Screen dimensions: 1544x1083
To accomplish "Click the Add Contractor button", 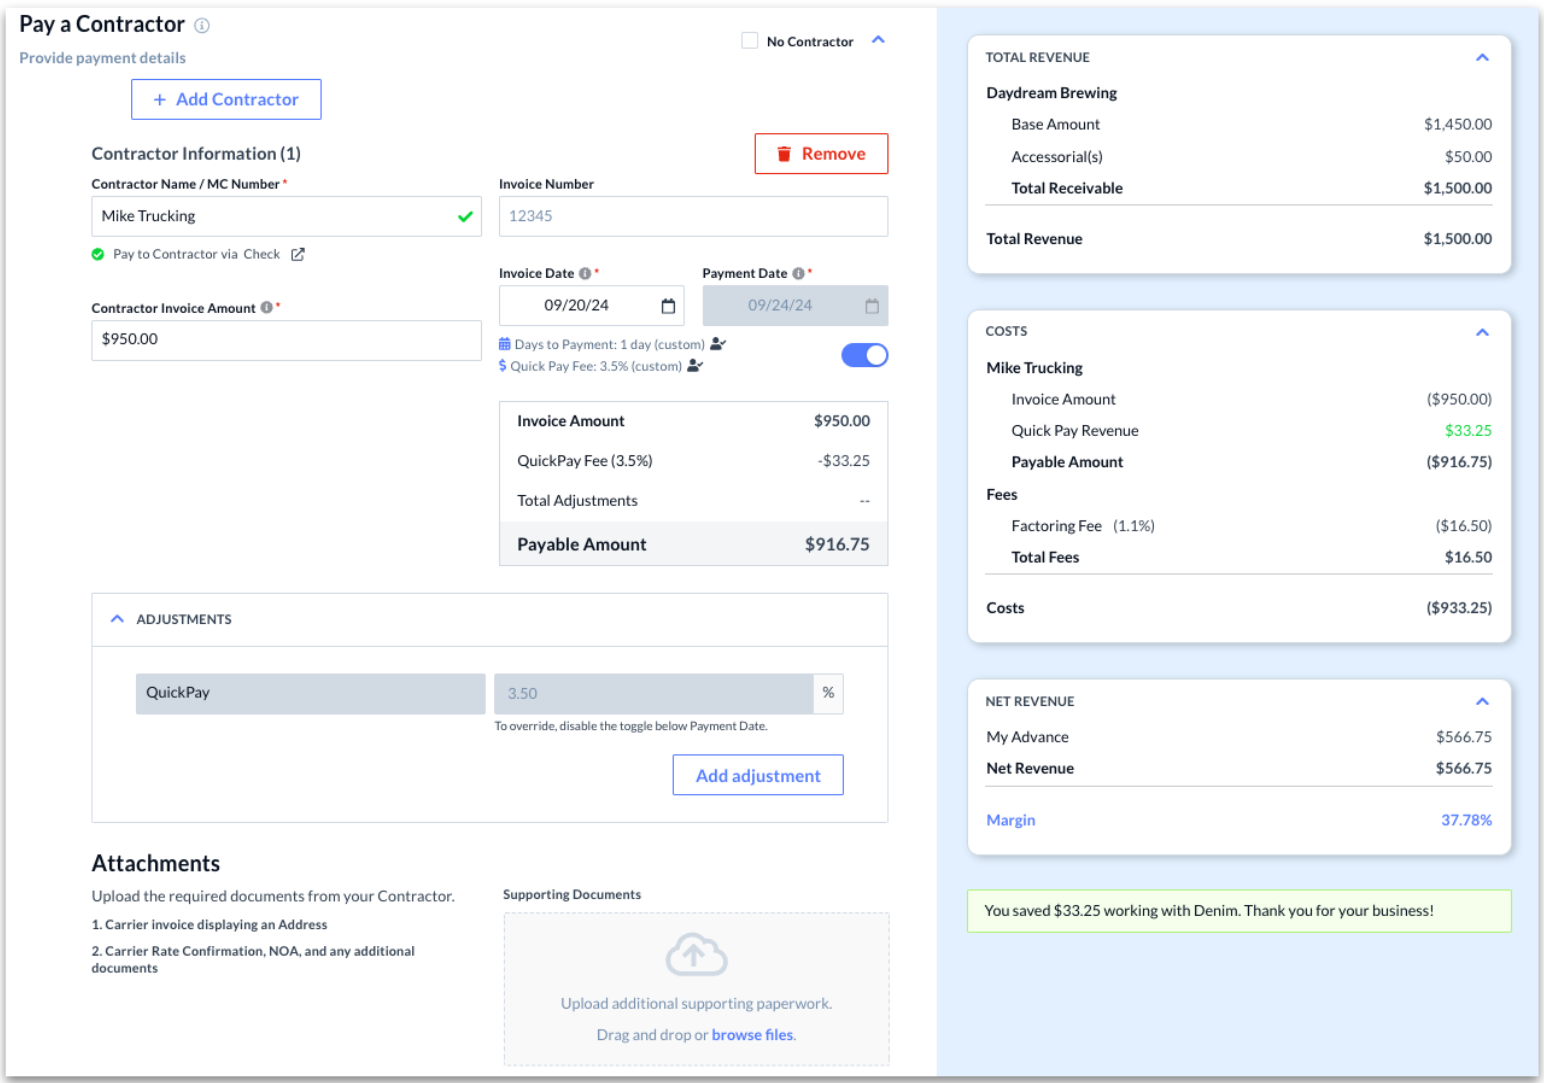I will pyautogui.click(x=226, y=99).
